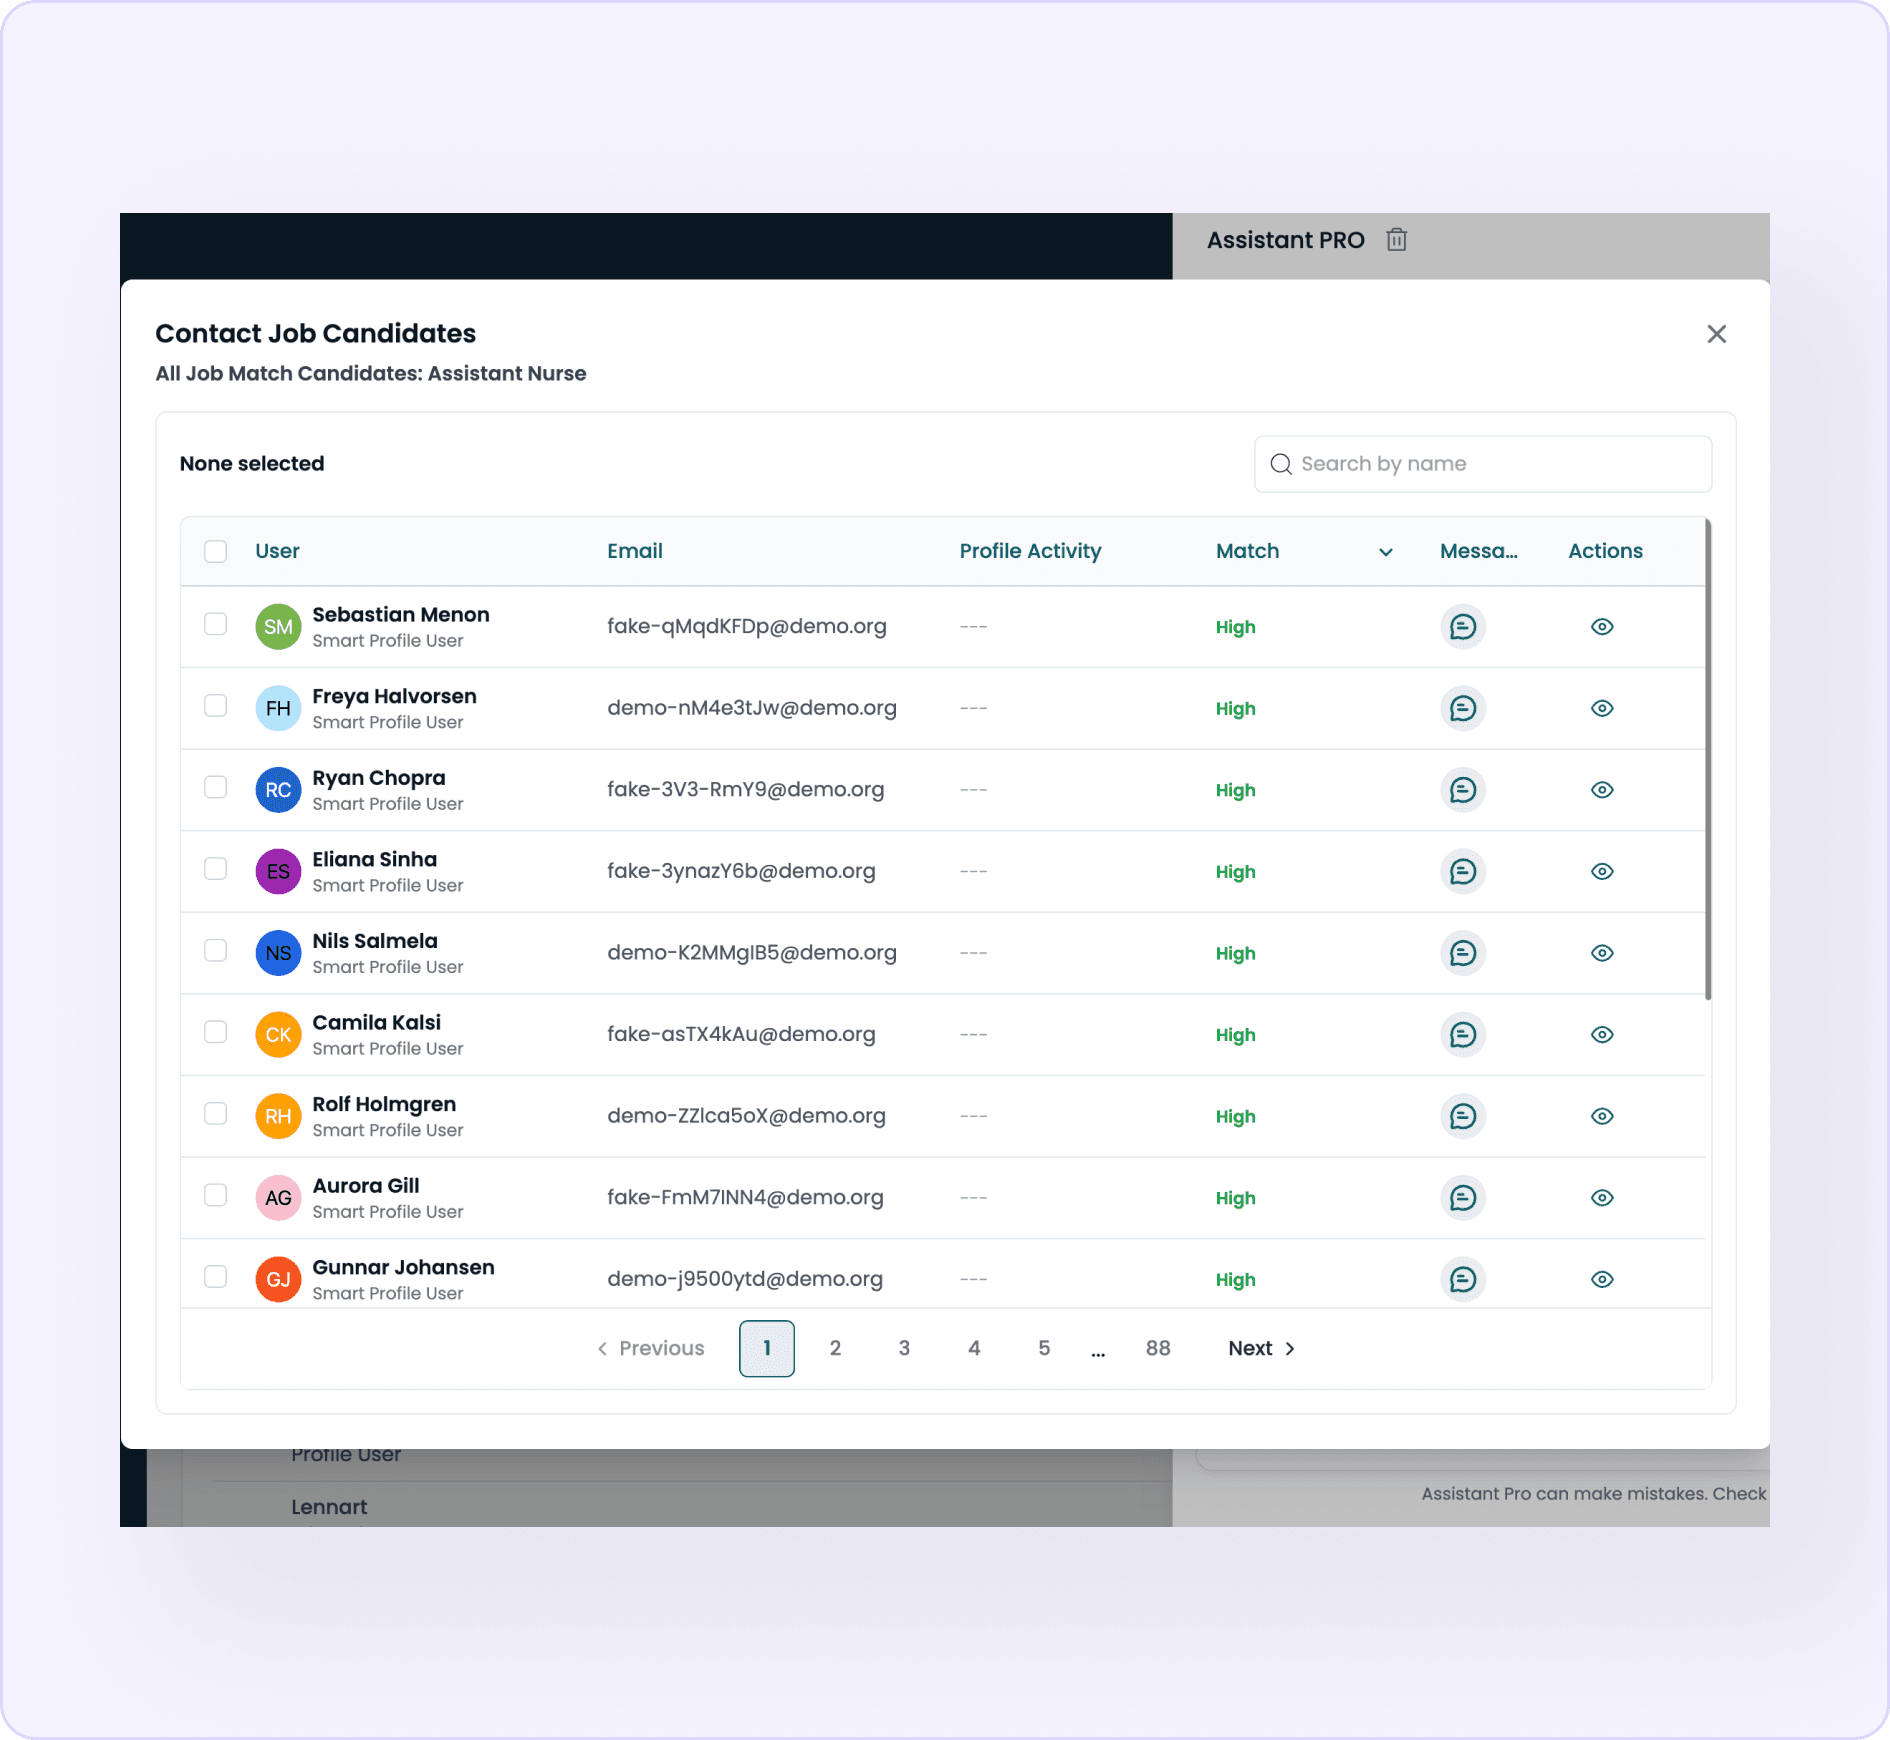Viewport: 1890px width, 1740px height.
Task: Click the Actions column header
Action: pyautogui.click(x=1605, y=551)
